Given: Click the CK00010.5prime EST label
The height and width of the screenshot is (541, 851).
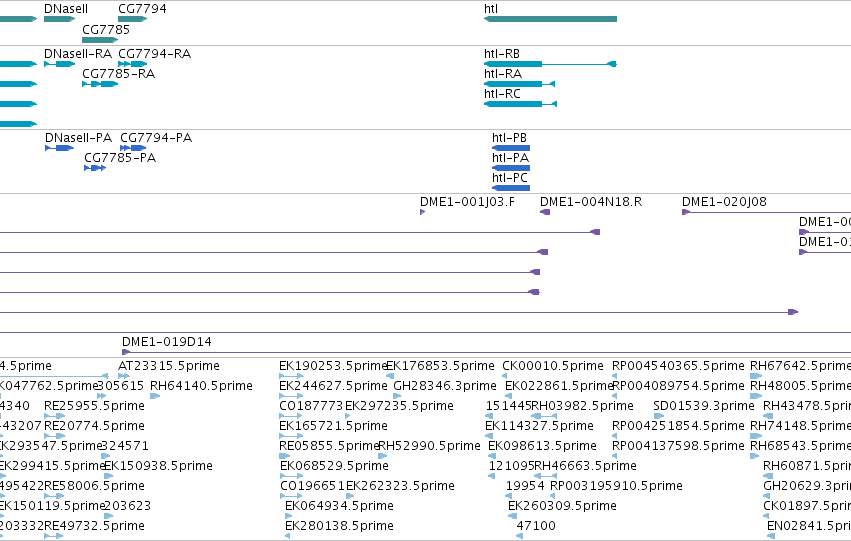Looking at the screenshot, I should [552, 366].
